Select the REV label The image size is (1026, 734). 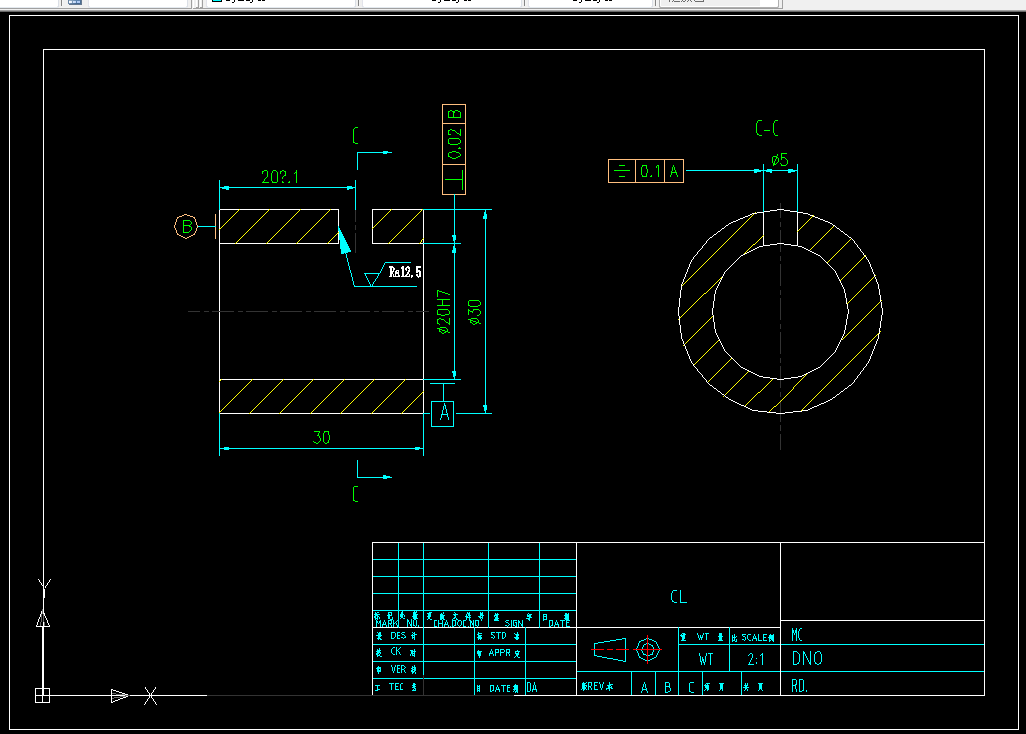pos(594,686)
